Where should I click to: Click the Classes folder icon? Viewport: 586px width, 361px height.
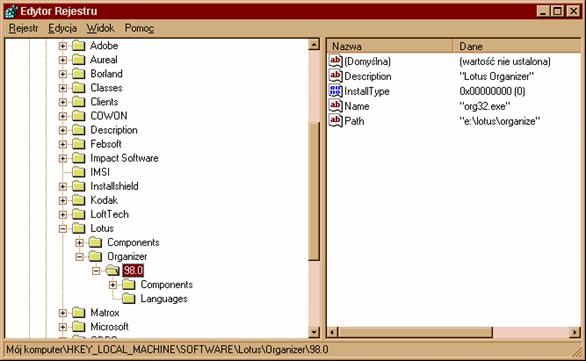click(x=78, y=88)
